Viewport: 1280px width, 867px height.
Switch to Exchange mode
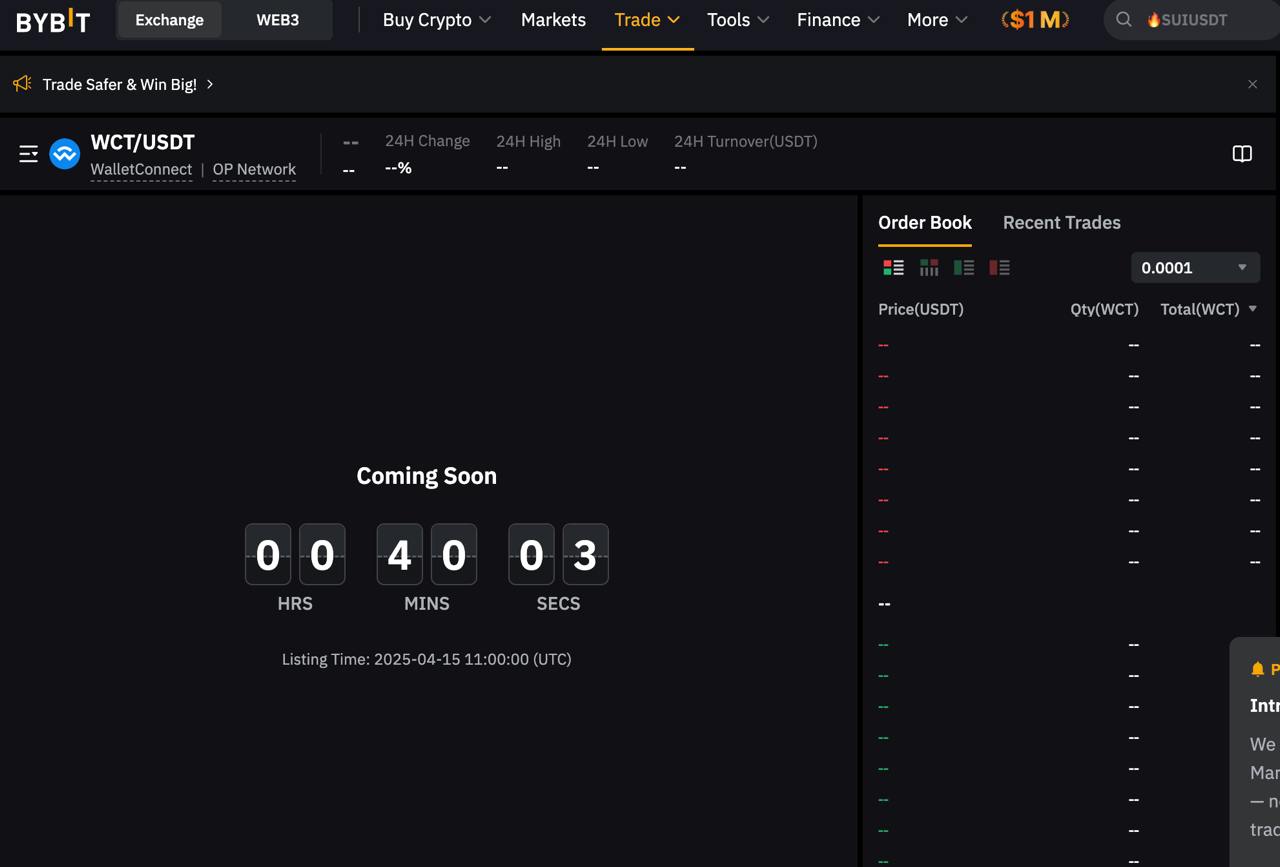pyautogui.click(x=169, y=20)
